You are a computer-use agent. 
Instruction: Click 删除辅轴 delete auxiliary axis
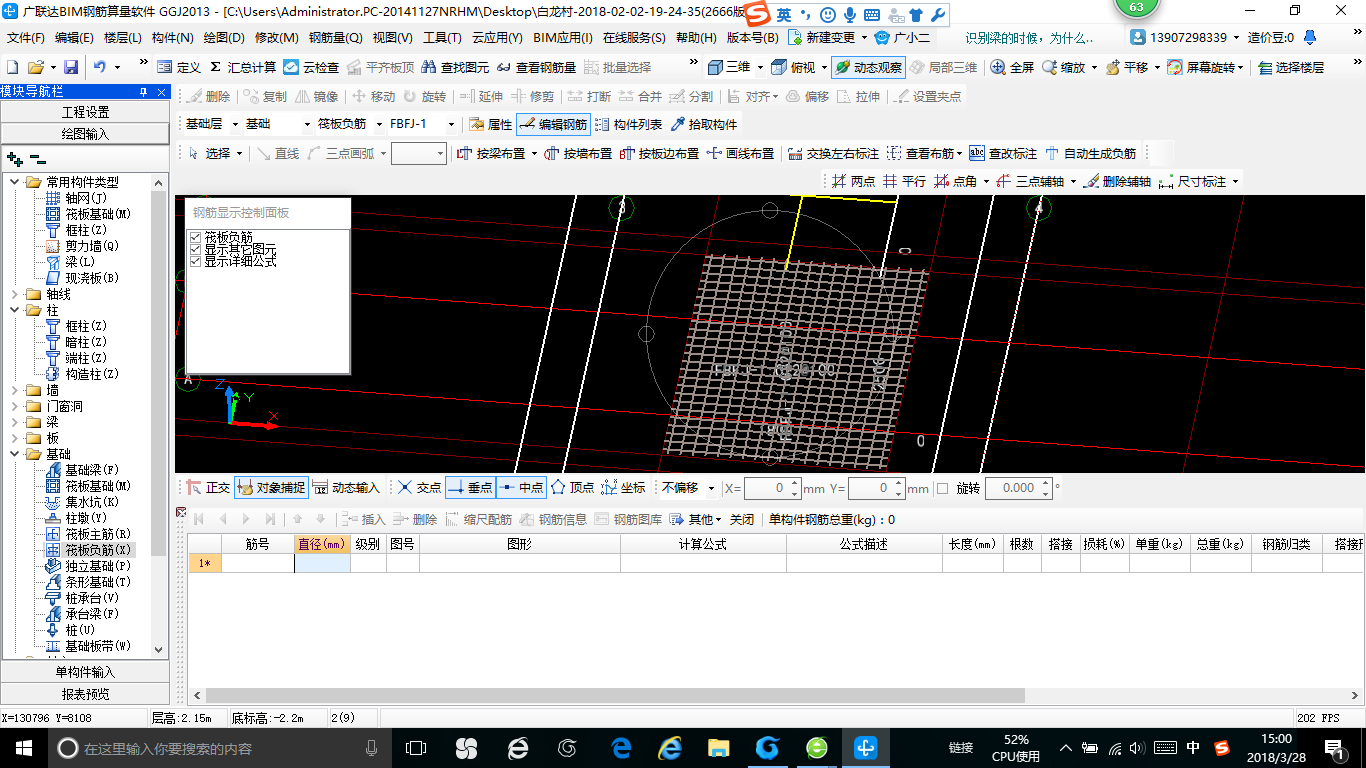[1117, 181]
